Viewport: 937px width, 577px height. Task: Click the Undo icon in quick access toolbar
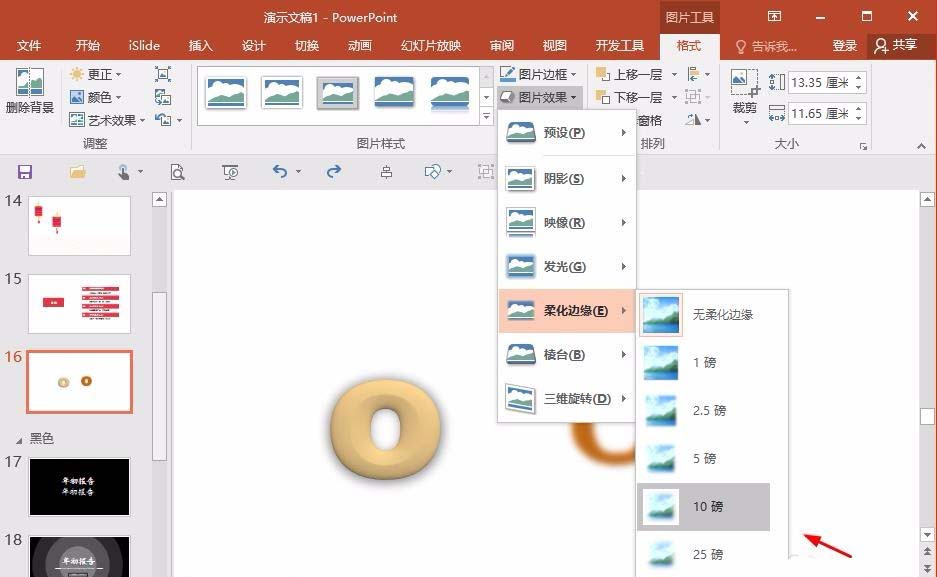[281, 172]
